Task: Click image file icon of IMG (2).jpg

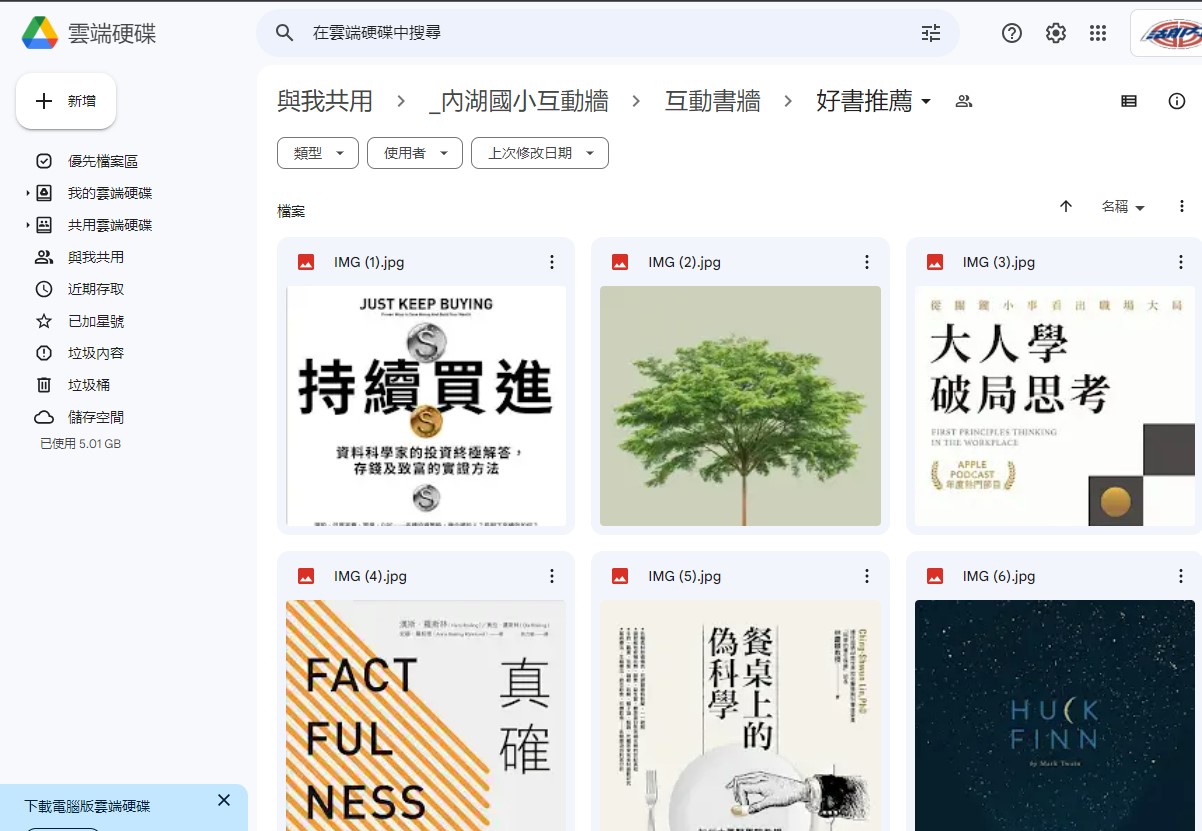Action: click(620, 262)
